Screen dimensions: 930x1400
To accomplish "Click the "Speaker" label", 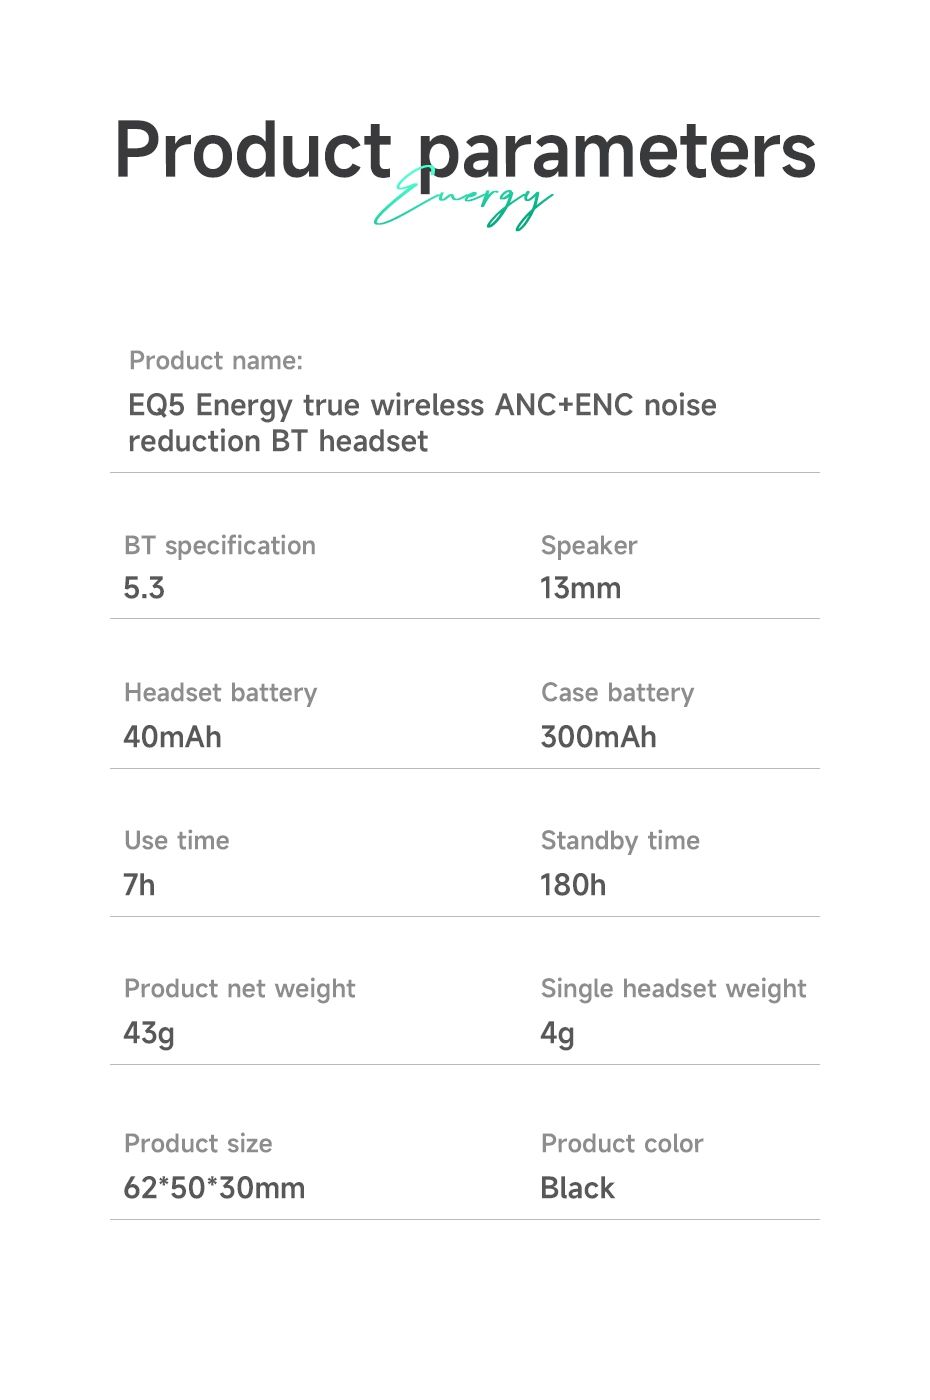I will pos(589,545).
